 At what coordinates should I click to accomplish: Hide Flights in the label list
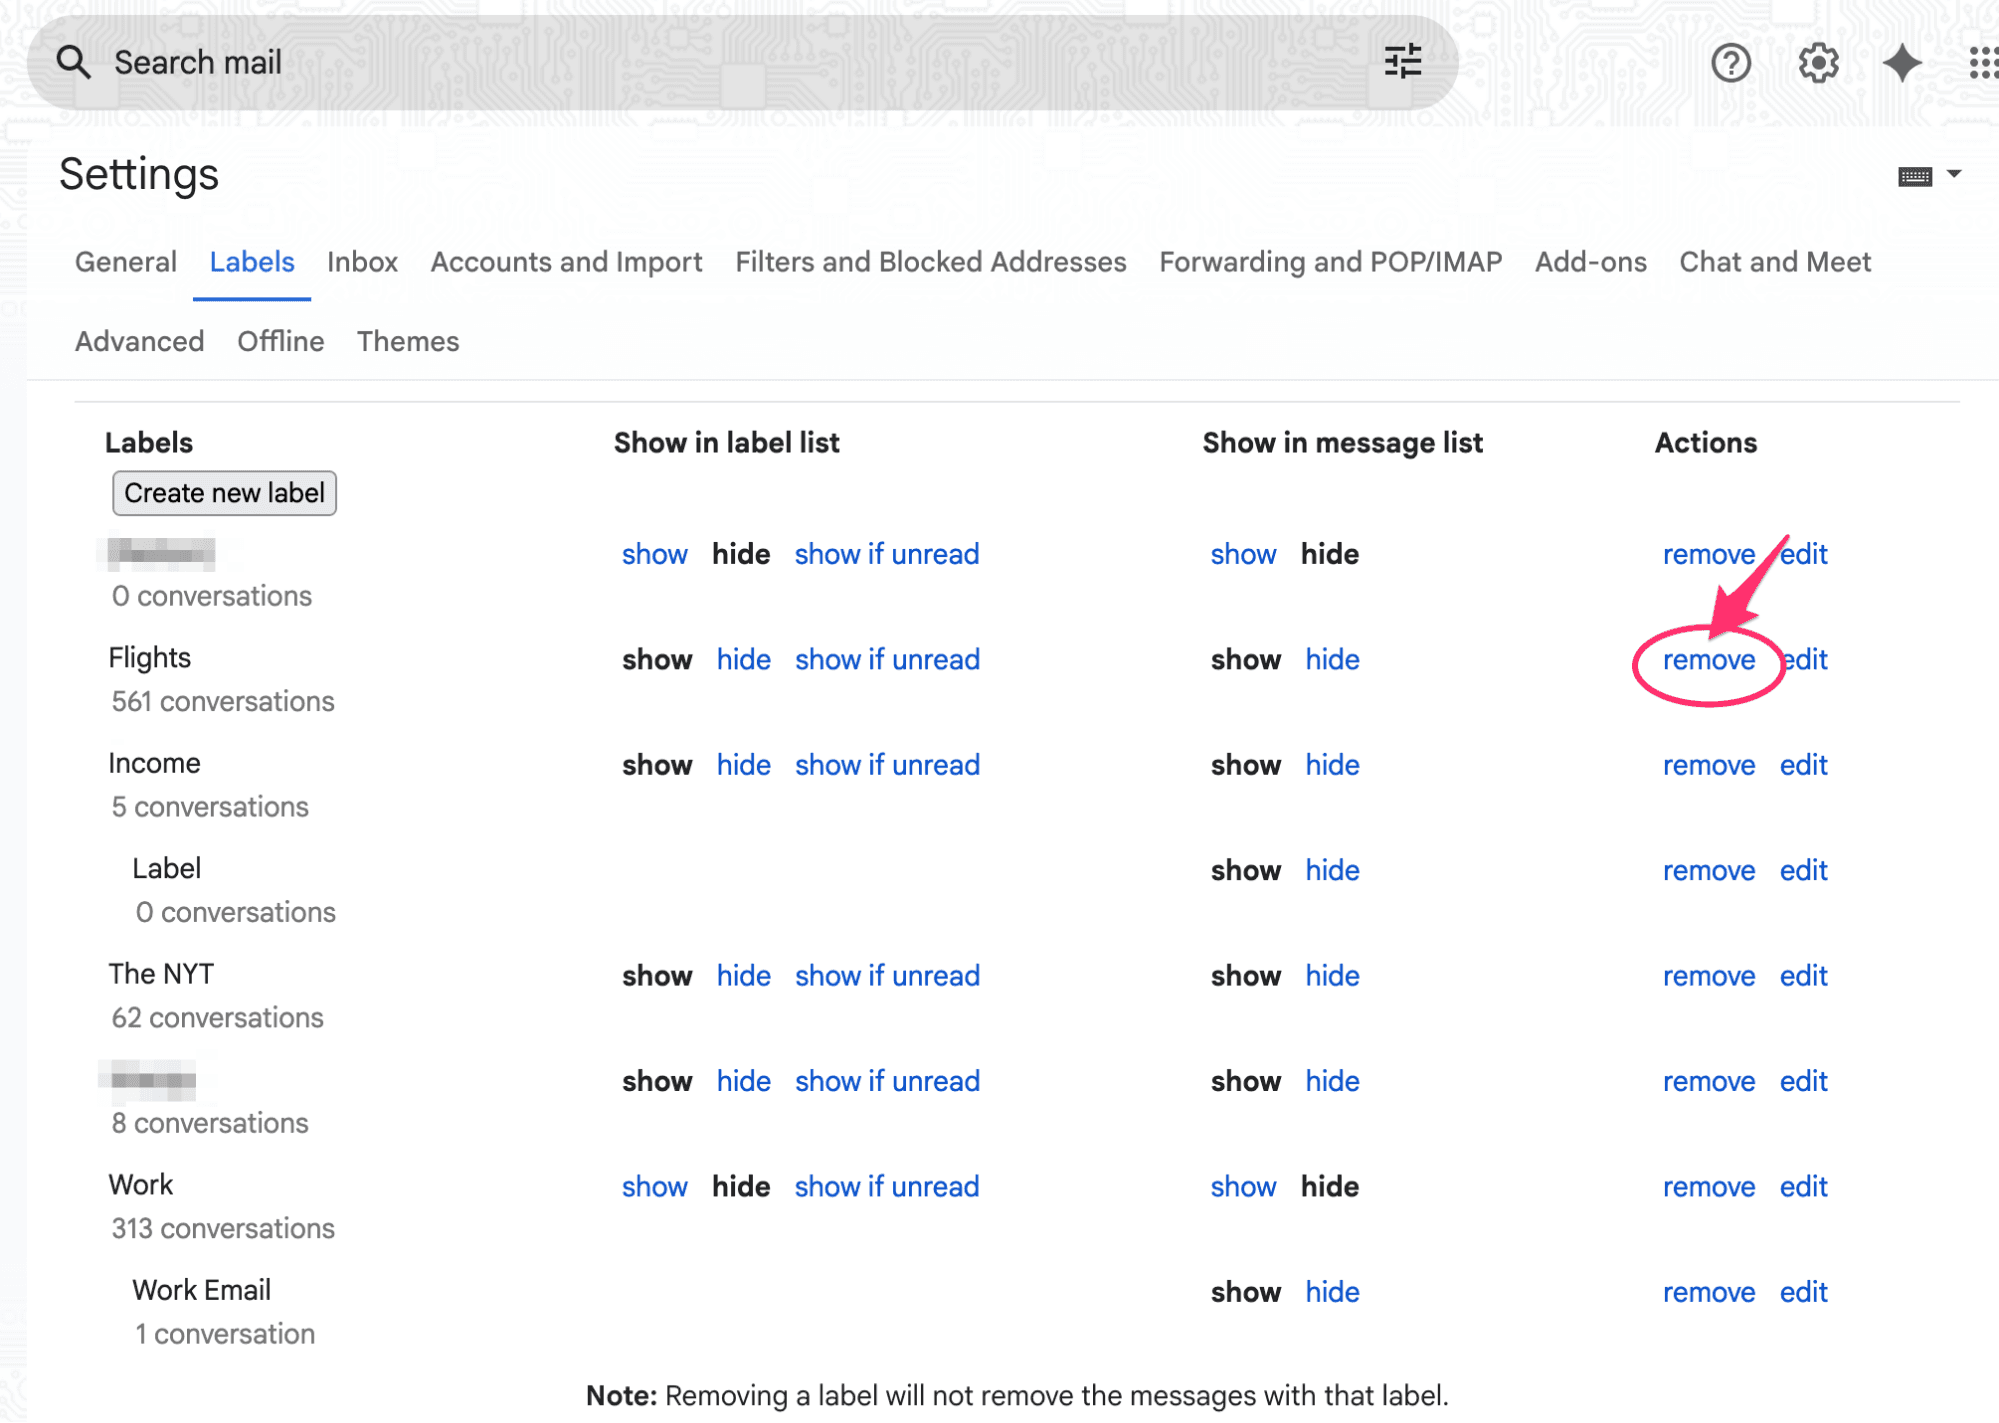743,659
